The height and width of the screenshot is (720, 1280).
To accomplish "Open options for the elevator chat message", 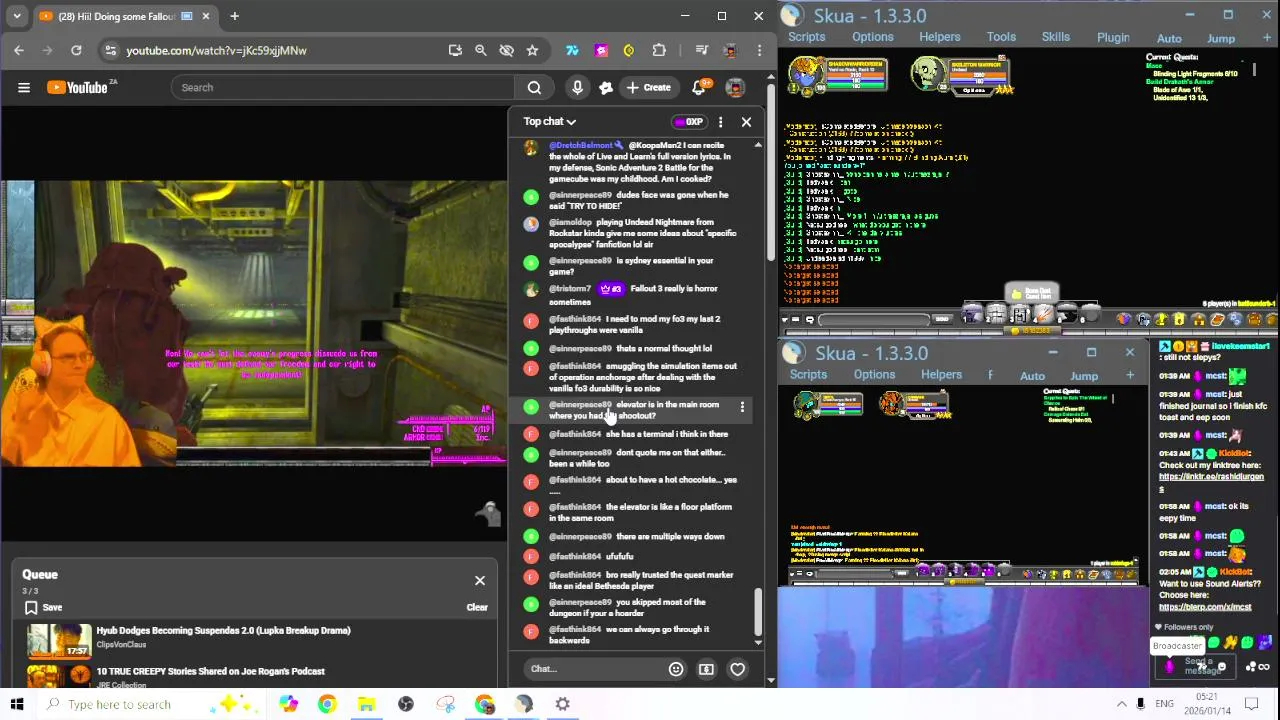I will pyautogui.click(x=742, y=407).
